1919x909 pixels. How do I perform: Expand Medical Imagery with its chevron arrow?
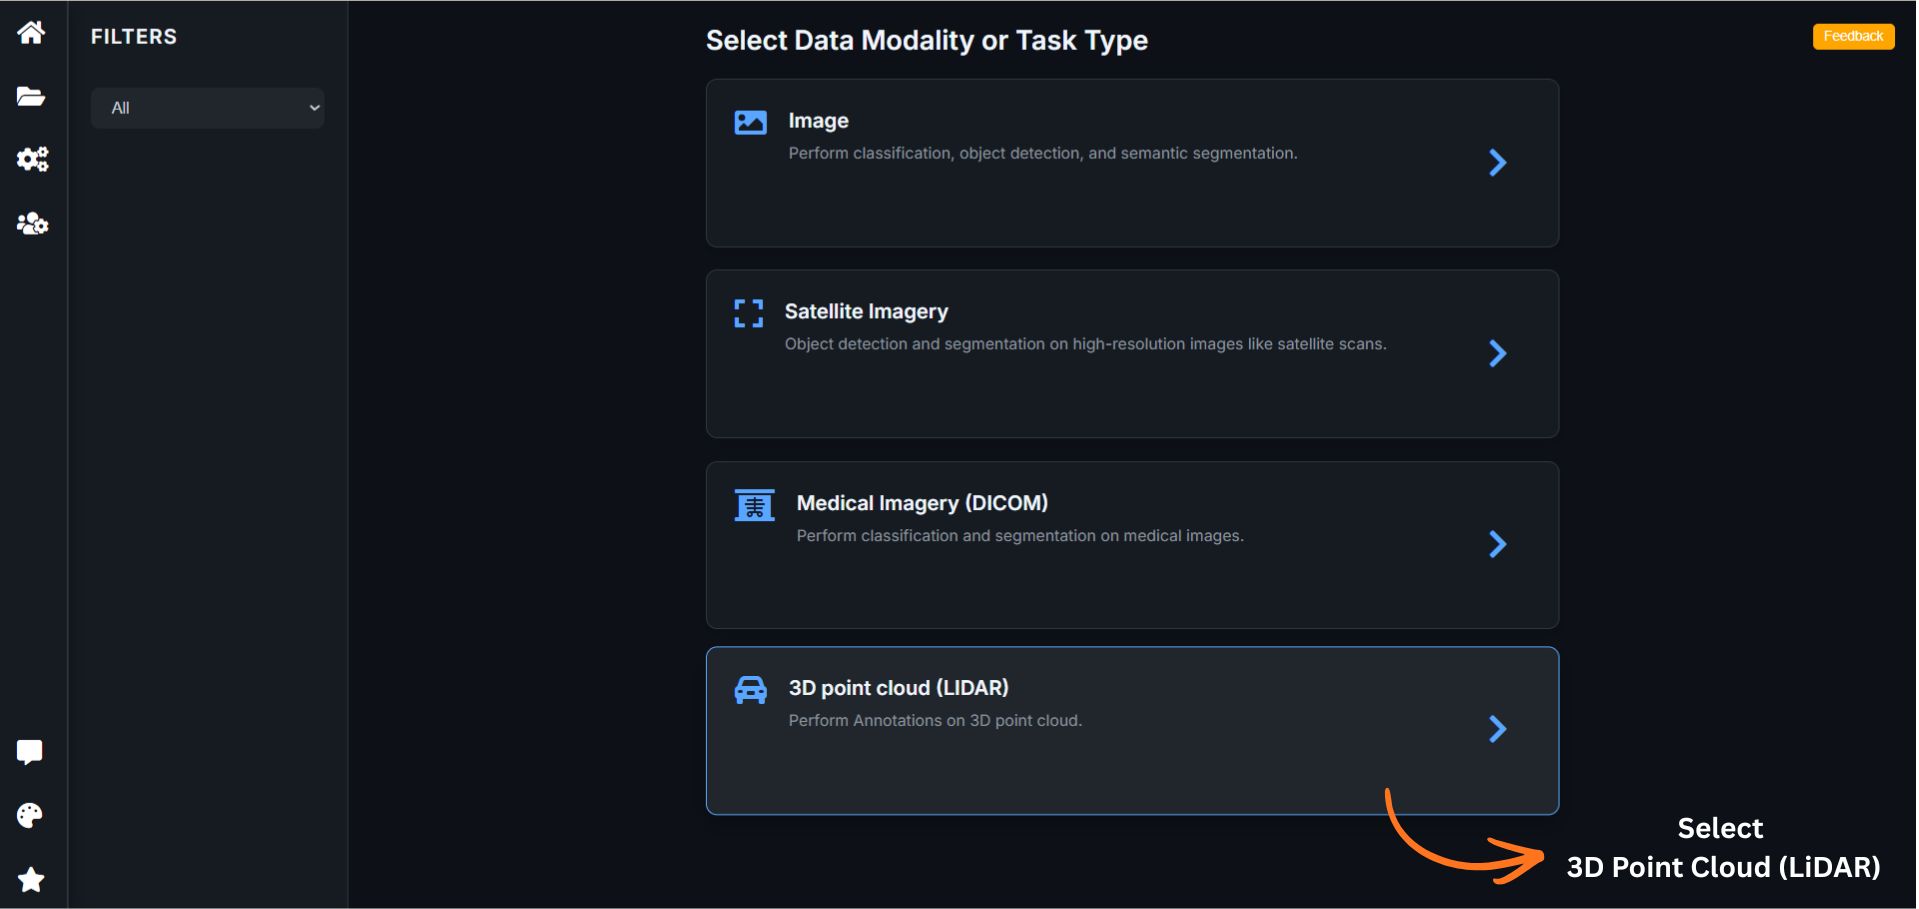1497,544
